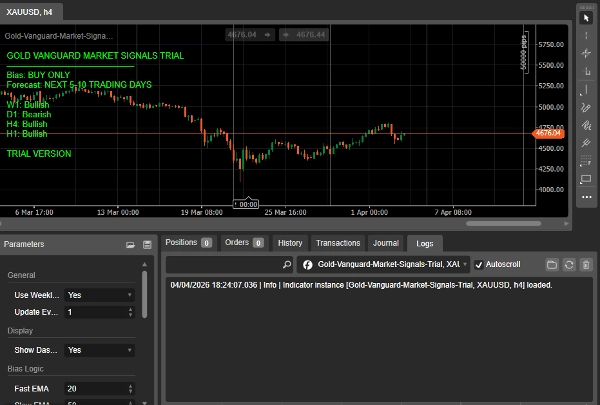Screen dimensions: 600x405
Task: Click the Parameters panel scrollbar thumb
Action: point(144,294)
